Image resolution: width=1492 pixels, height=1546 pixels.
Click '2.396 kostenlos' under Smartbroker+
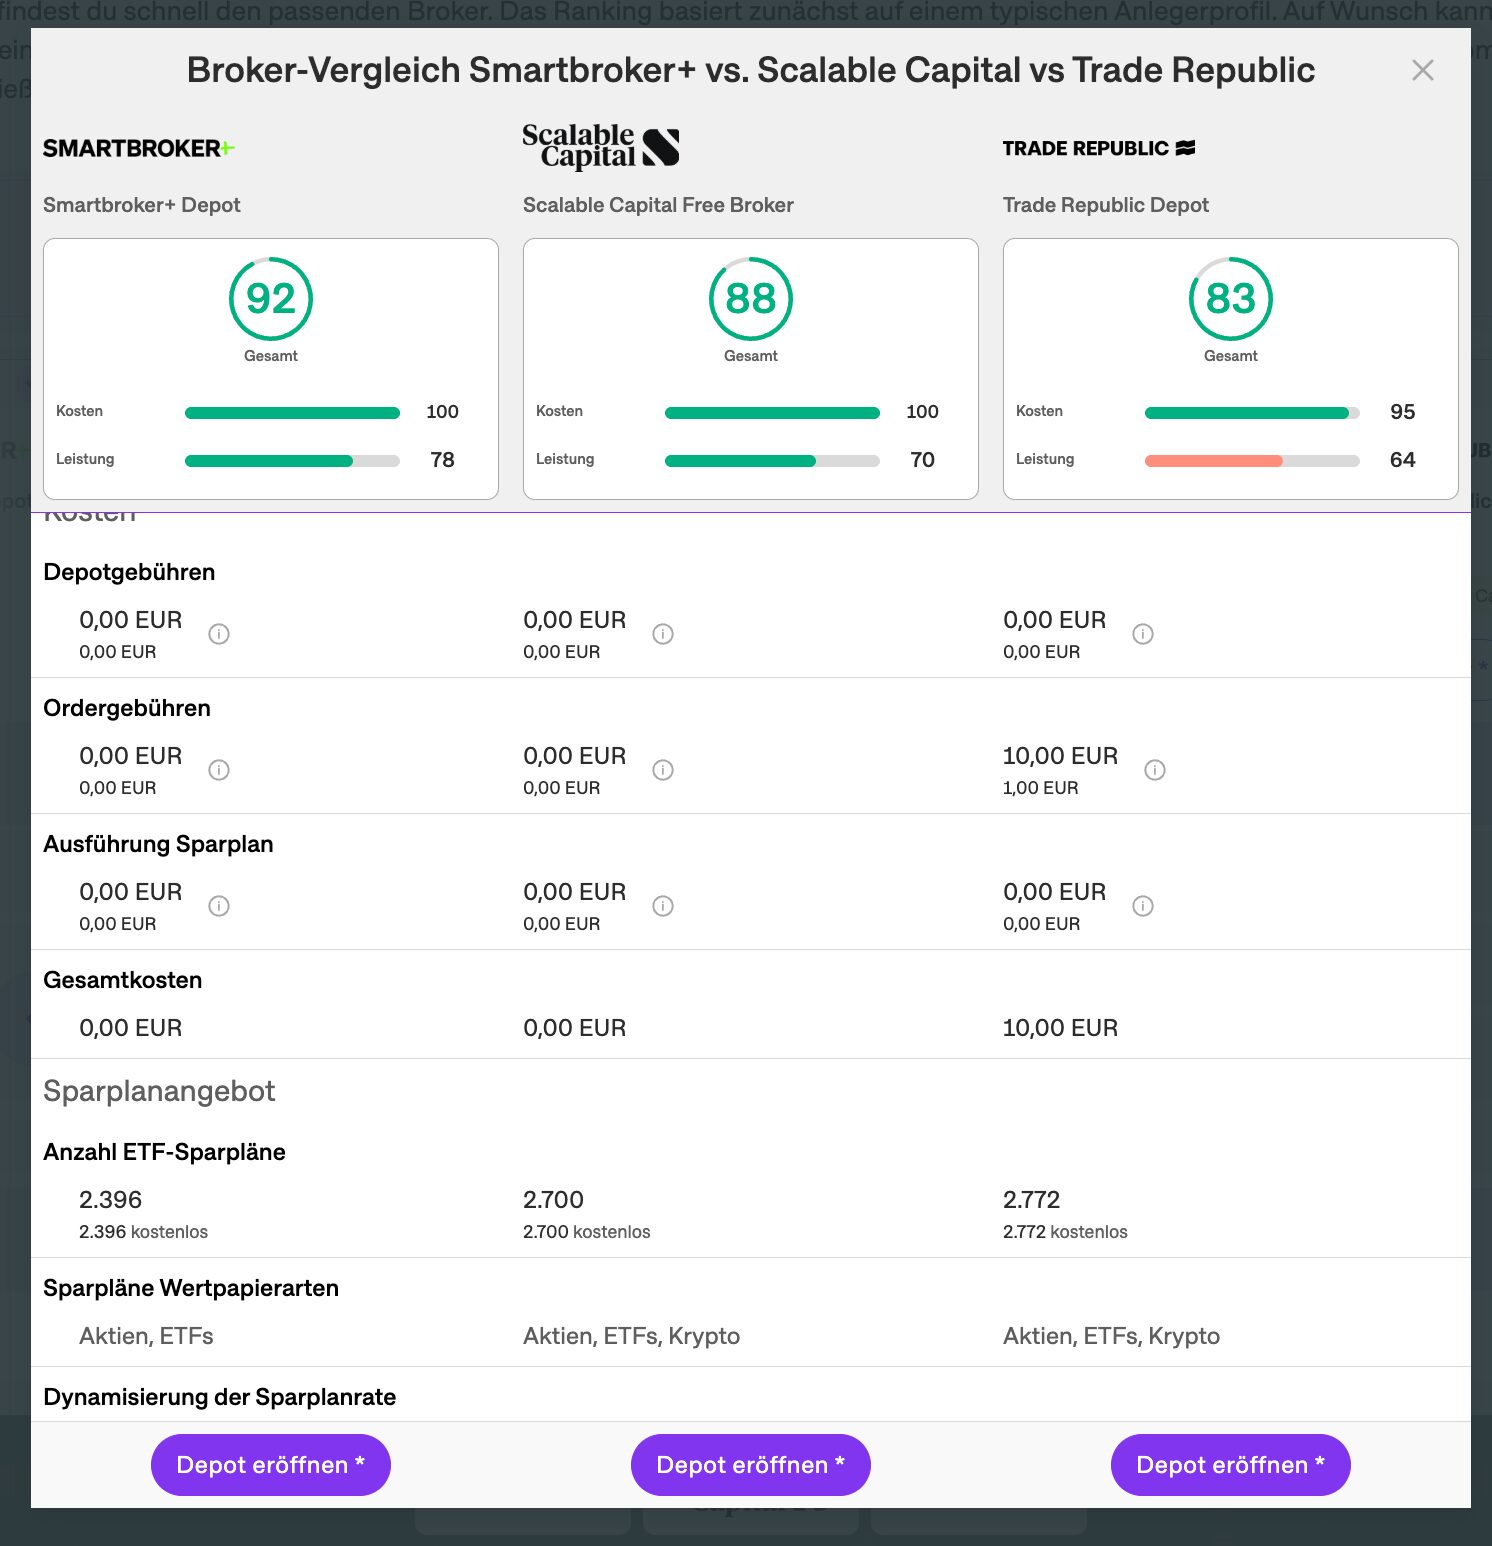[144, 1232]
